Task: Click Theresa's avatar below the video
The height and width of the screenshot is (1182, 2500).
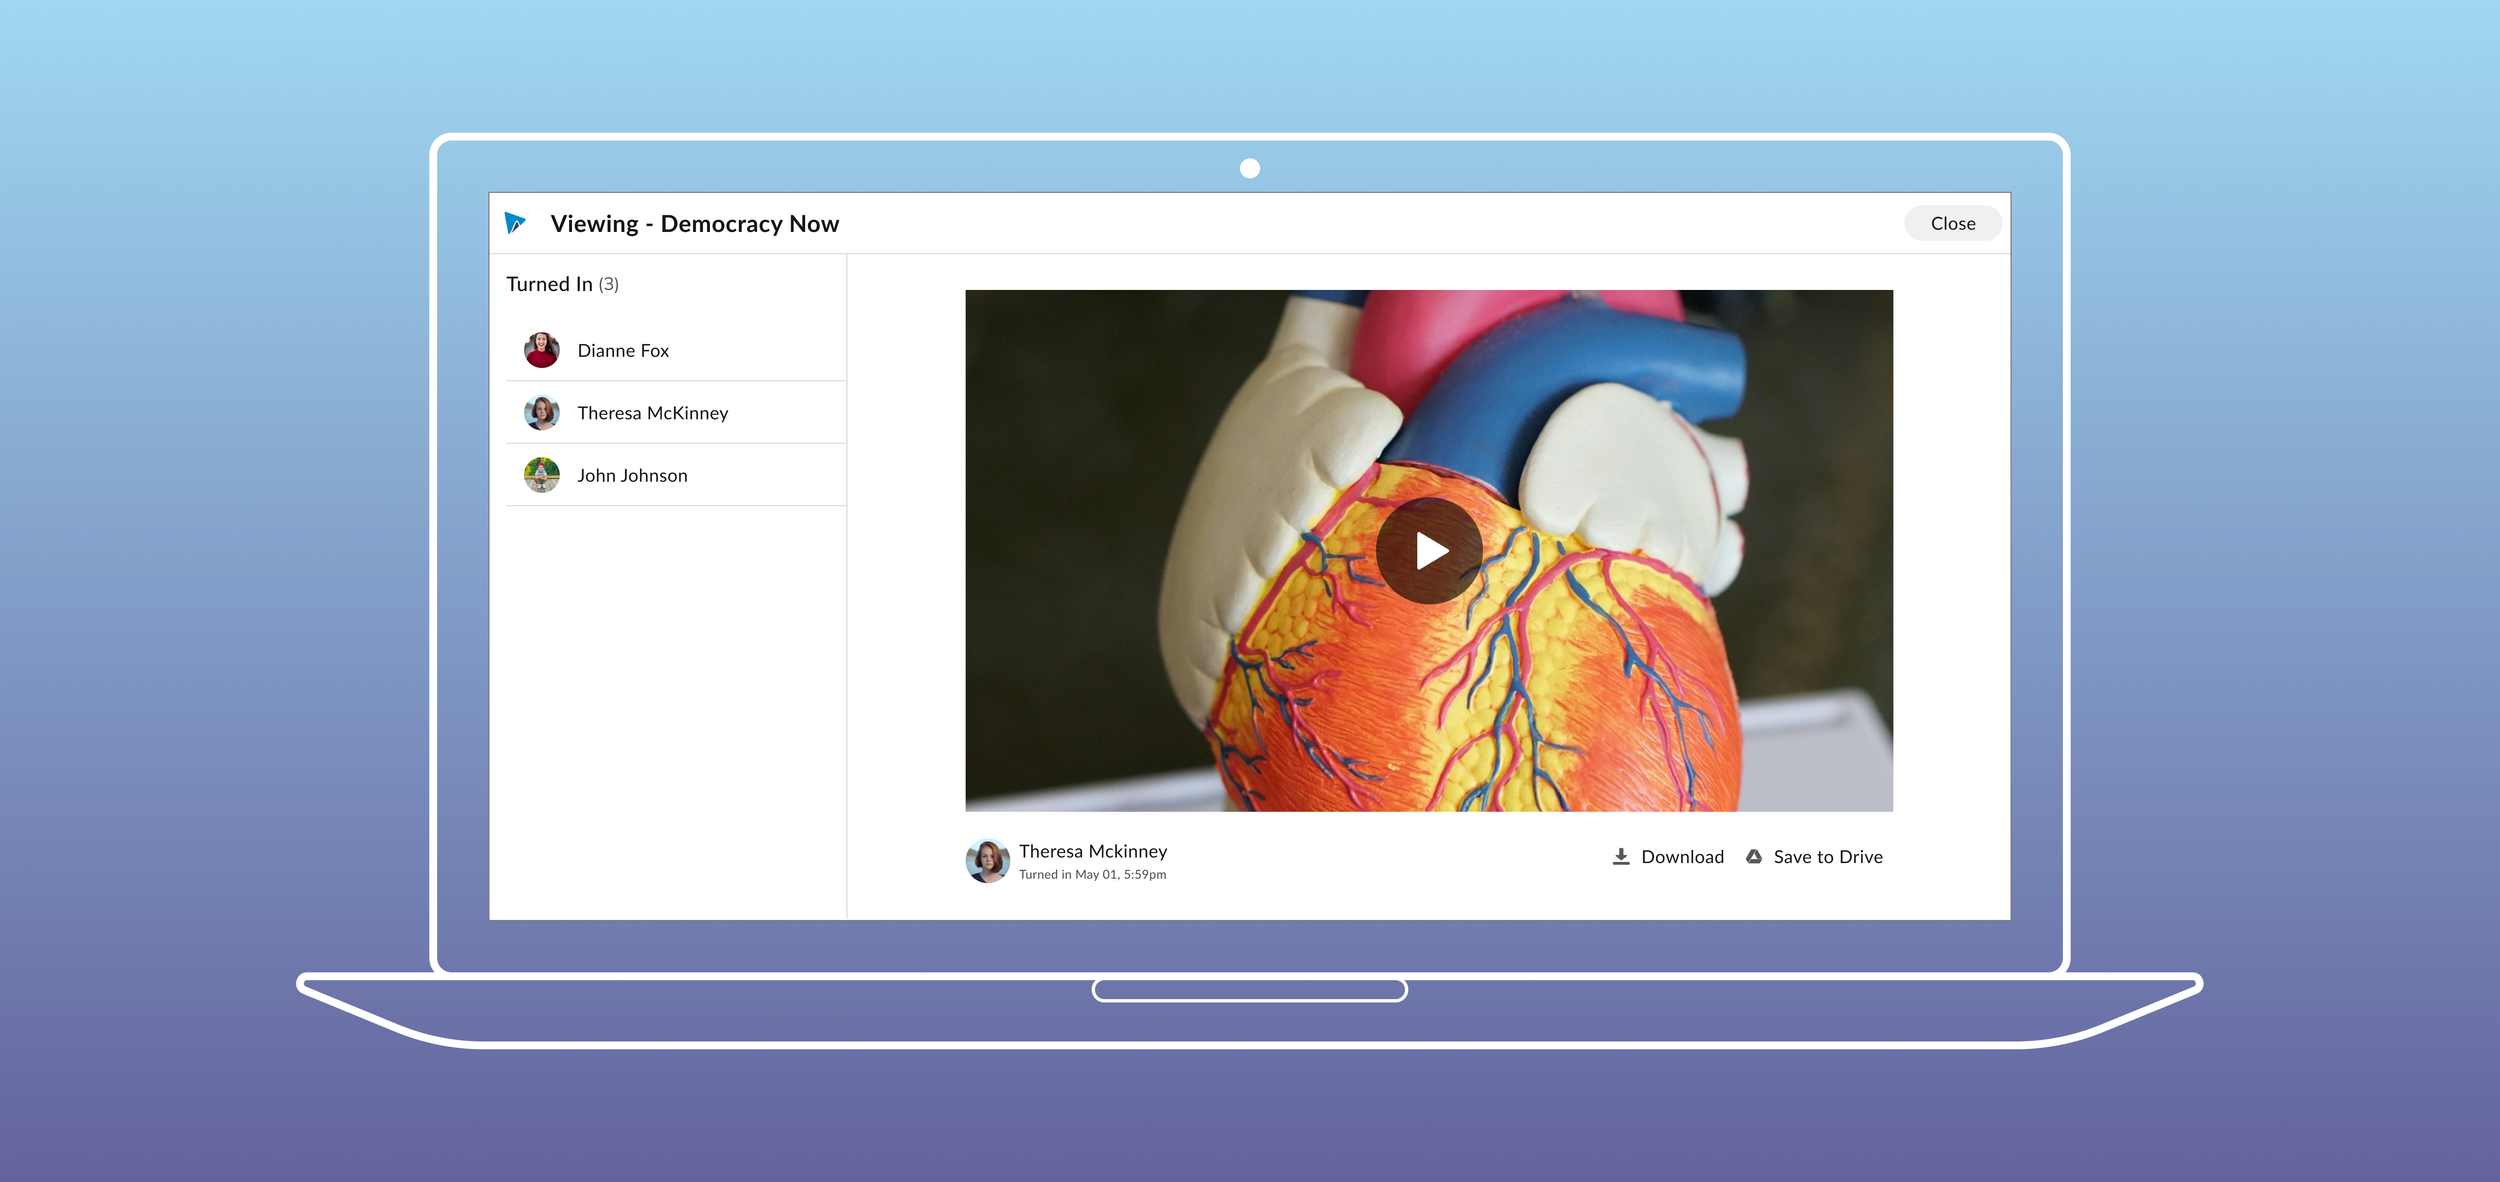Action: (x=987, y=861)
